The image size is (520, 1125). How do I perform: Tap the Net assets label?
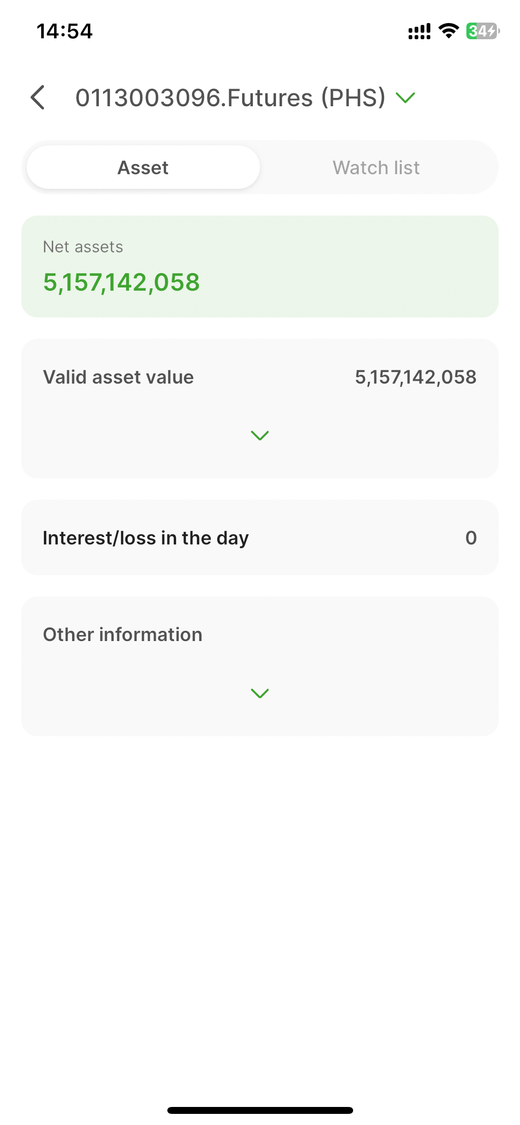tap(83, 247)
